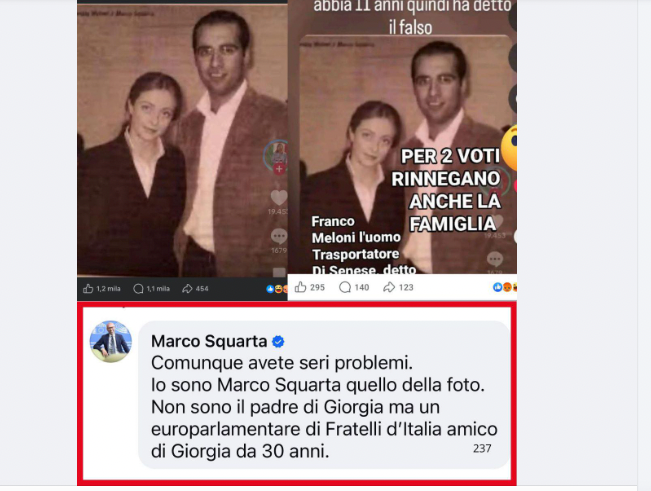
Task: Like the right post showing 295
Action: tap(301, 287)
